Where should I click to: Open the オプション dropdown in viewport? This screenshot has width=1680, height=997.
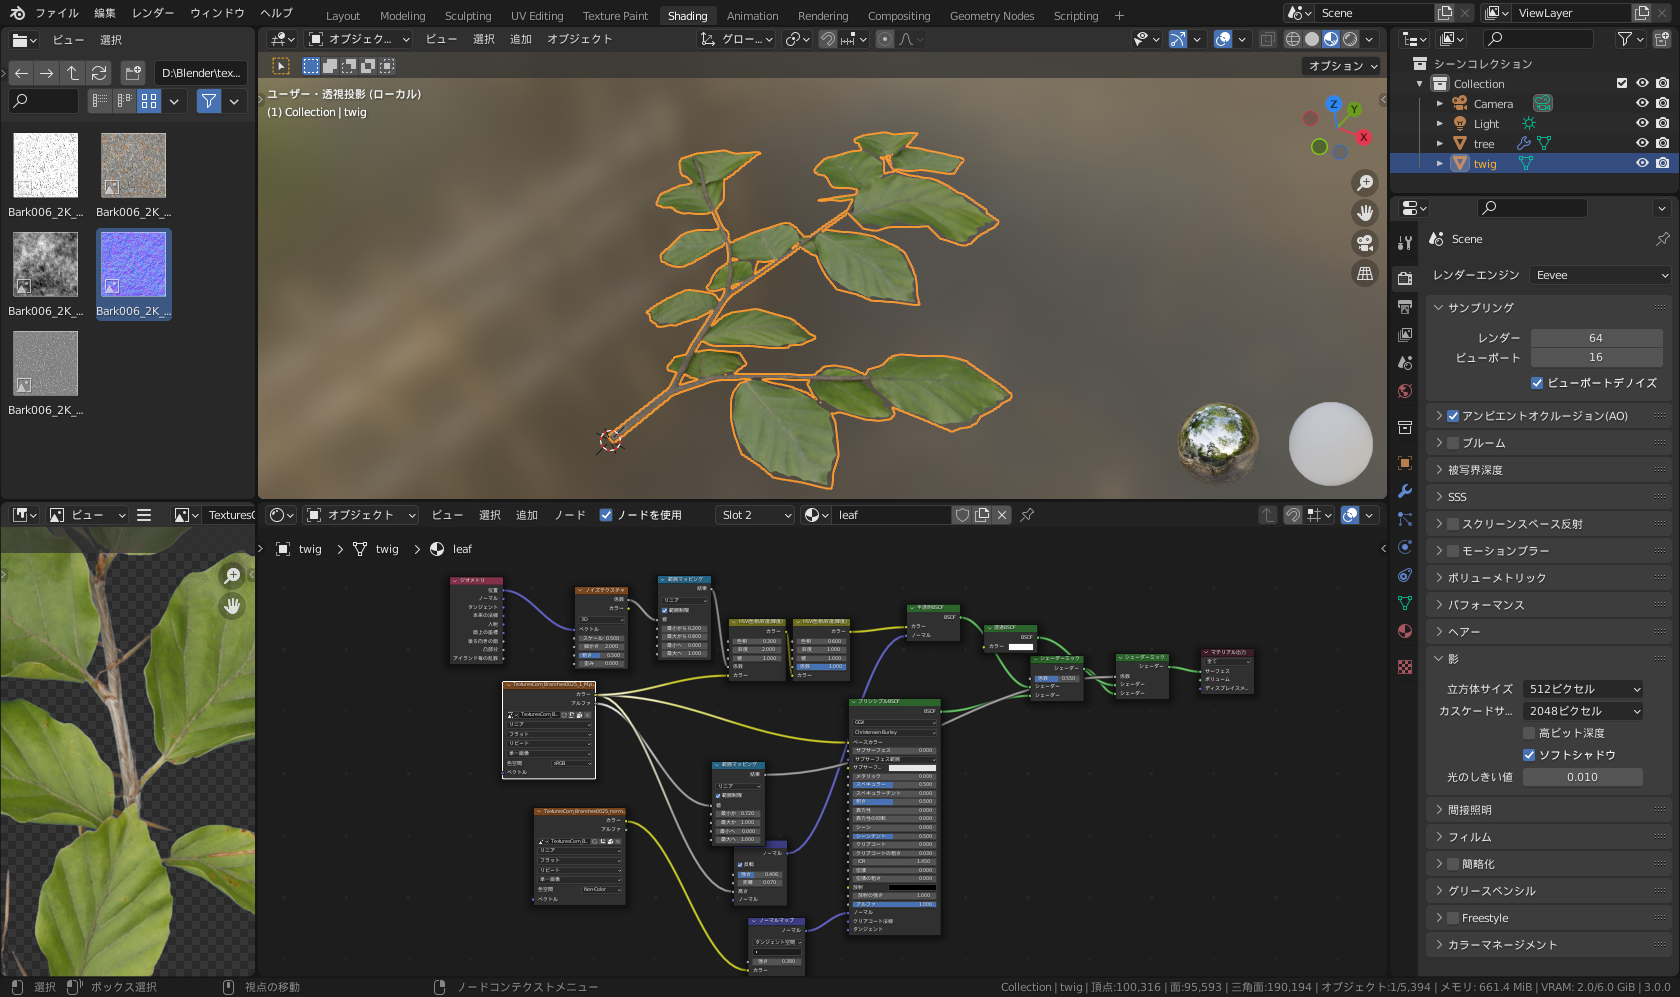tap(1343, 66)
